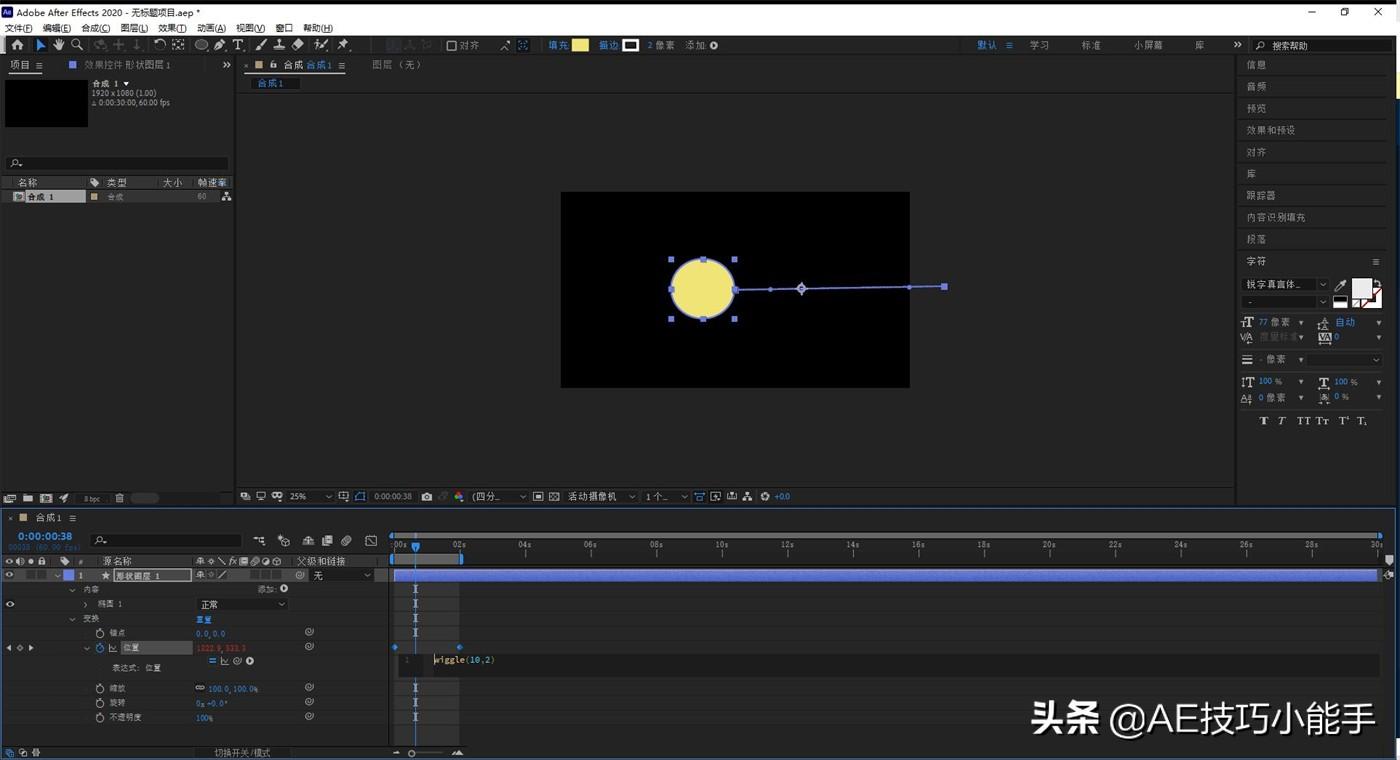This screenshot has width=1400, height=760.
Task: Select the Ellipse shape tool
Action: click(x=201, y=45)
